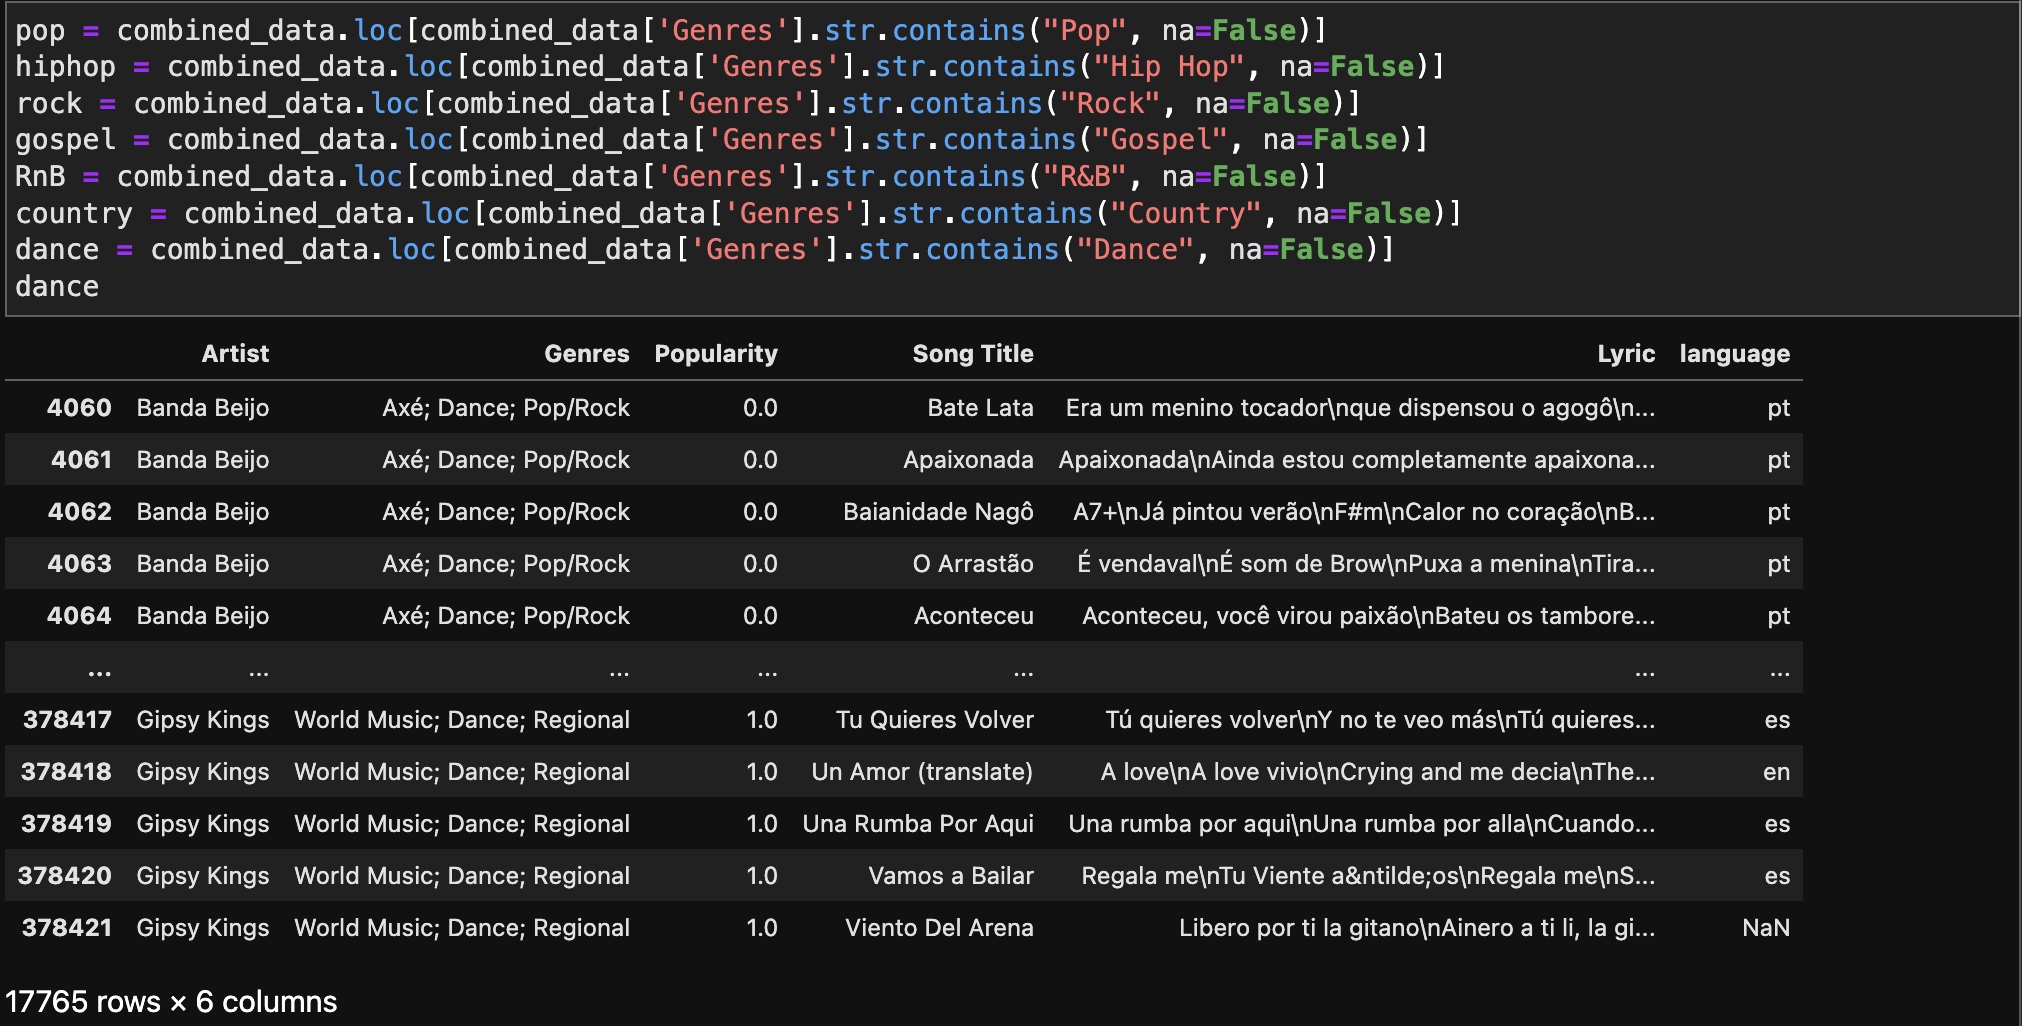Click the language column header
This screenshot has width=2022, height=1026.
(1735, 354)
